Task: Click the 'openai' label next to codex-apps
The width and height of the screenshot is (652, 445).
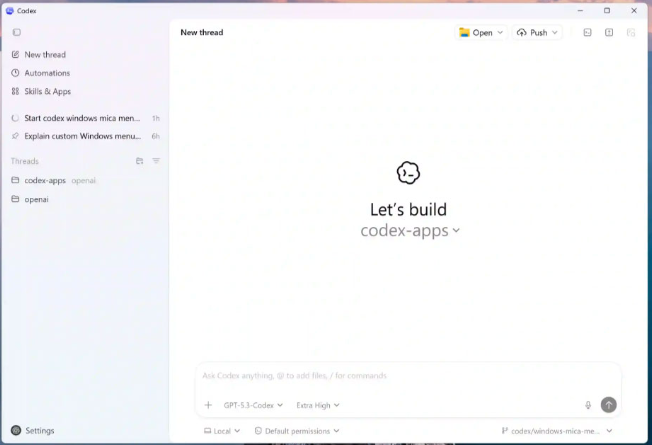Action: (x=84, y=180)
